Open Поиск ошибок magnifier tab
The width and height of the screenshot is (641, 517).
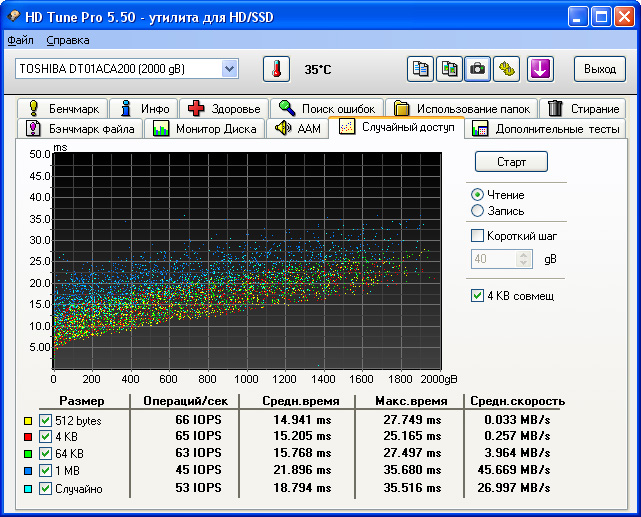(x=328, y=108)
